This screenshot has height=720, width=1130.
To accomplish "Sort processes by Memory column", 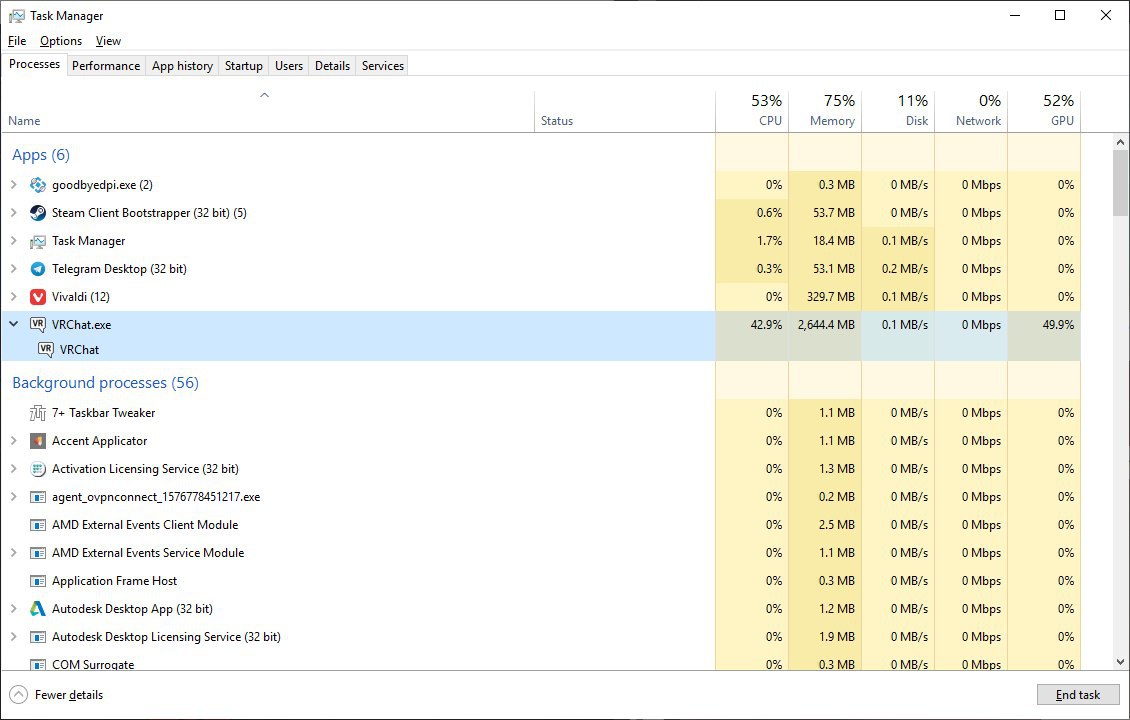I will point(825,112).
